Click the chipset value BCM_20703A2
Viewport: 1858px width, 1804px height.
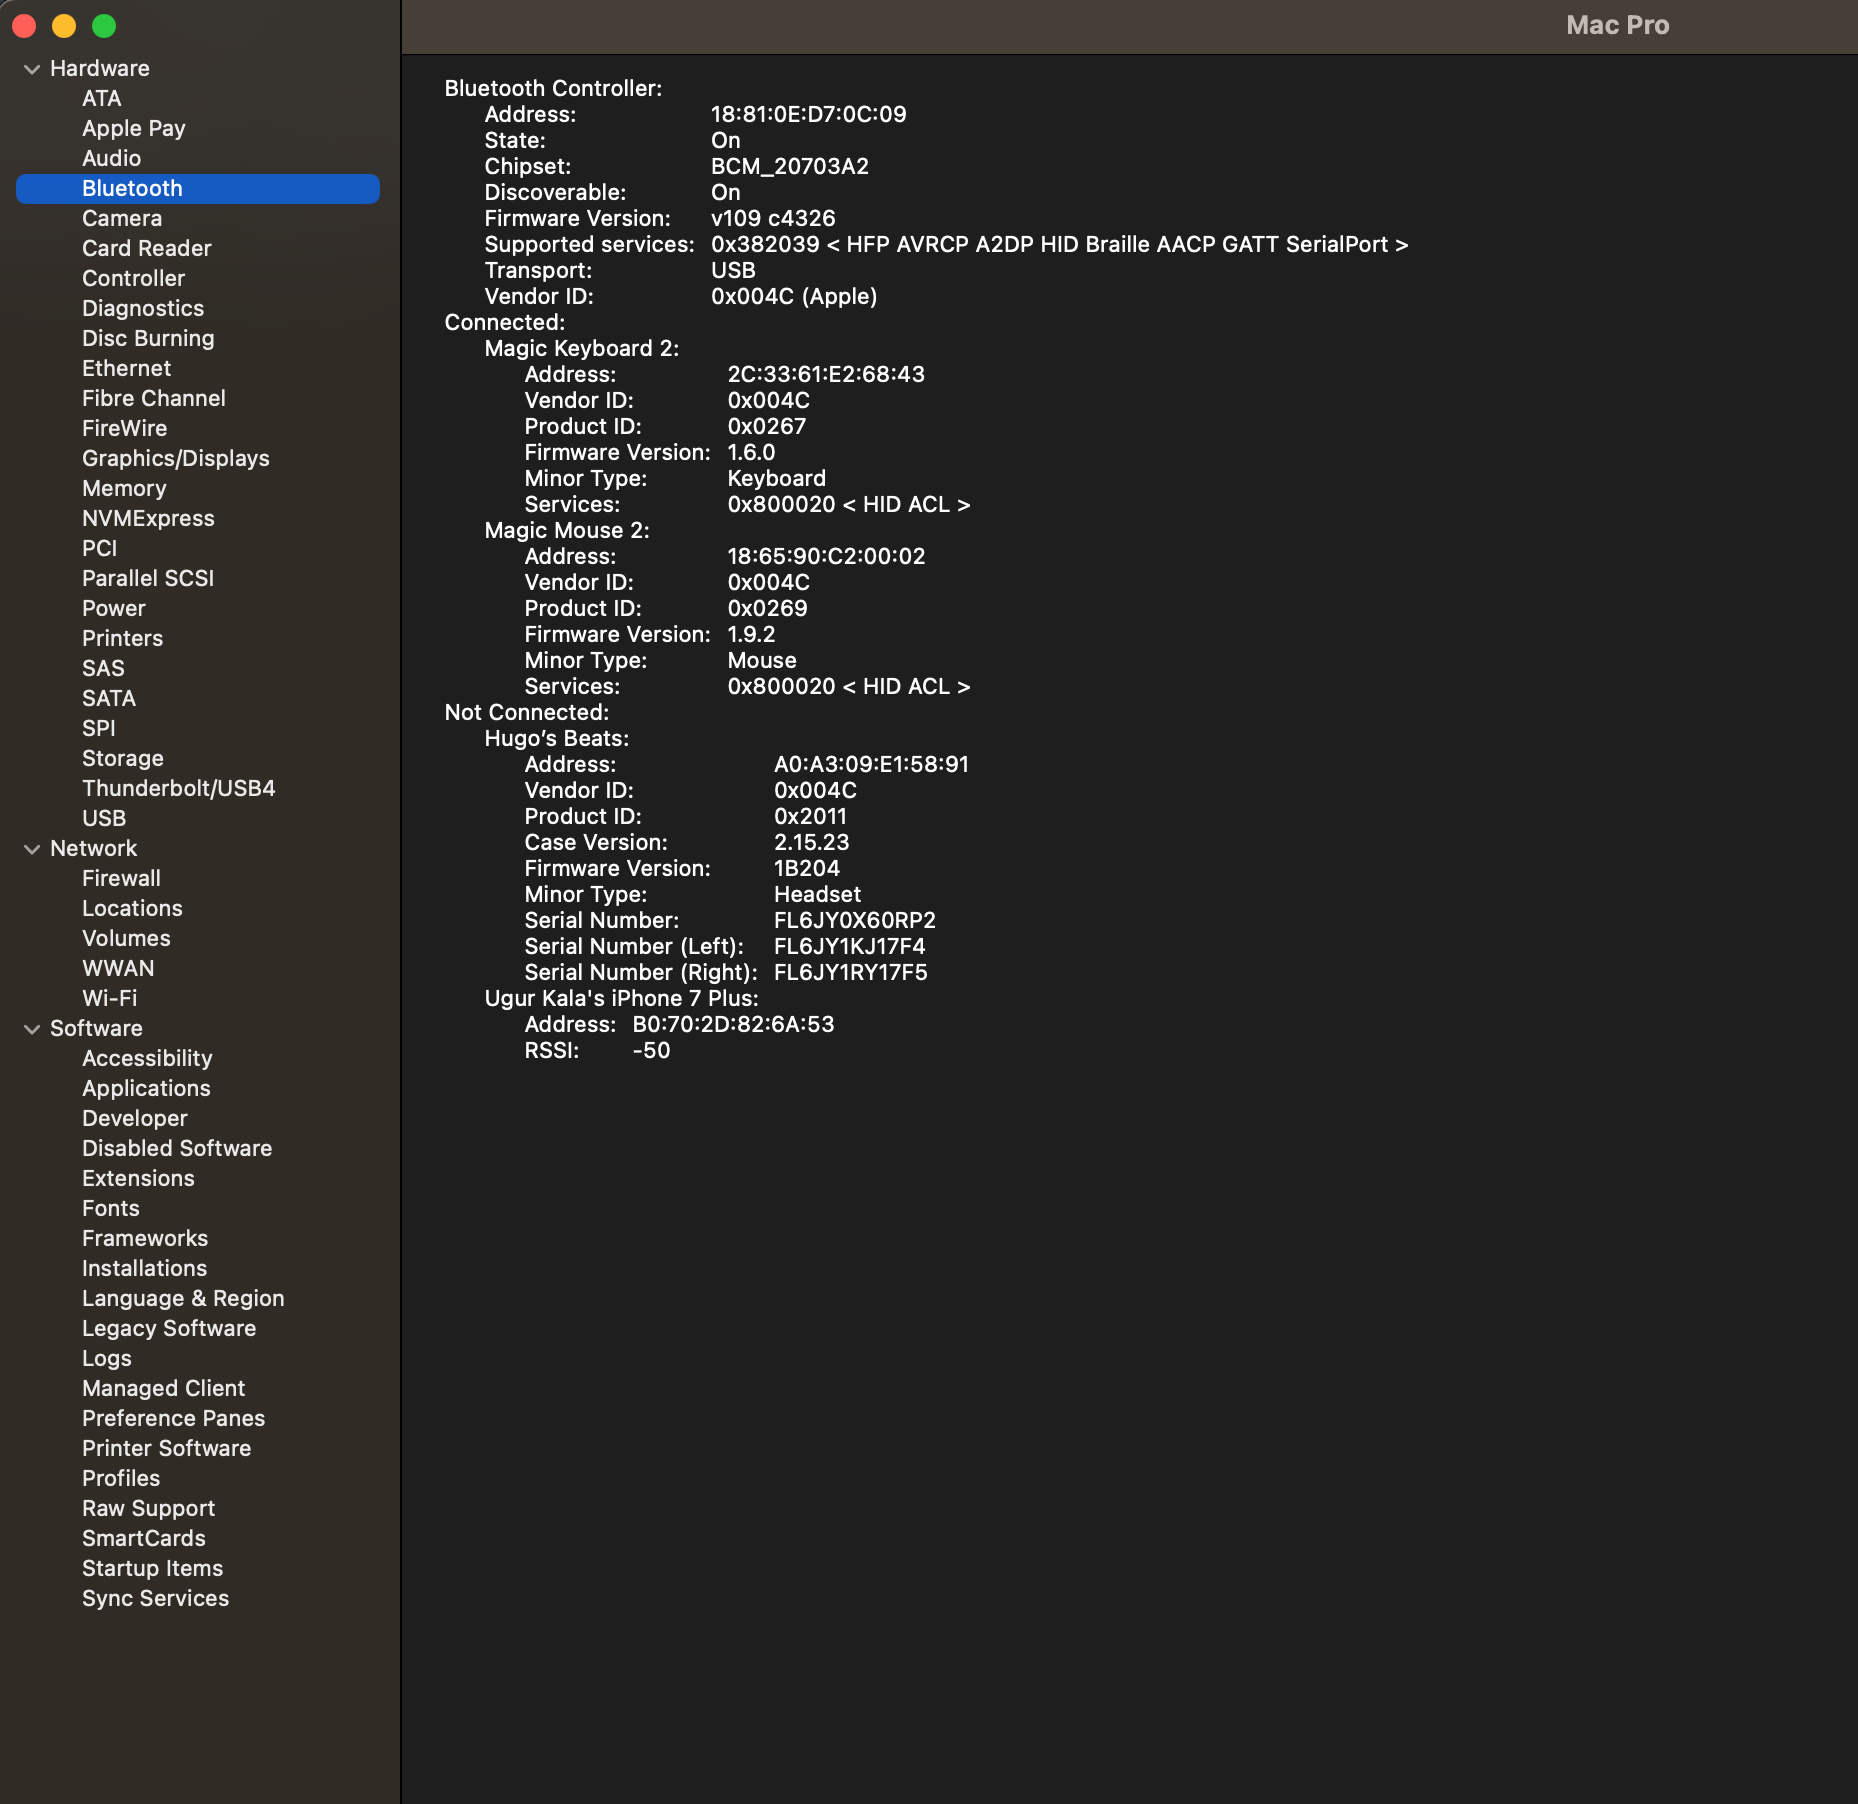click(x=790, y=166)
